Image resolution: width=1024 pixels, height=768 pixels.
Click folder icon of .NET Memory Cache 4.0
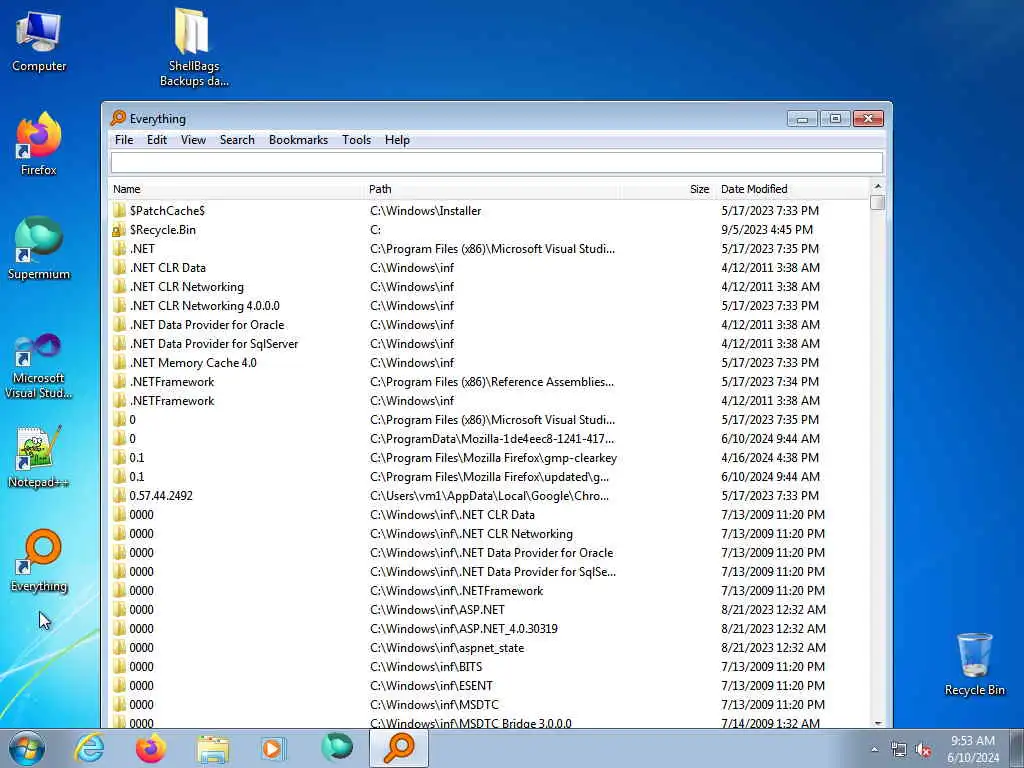click(119, 362)
